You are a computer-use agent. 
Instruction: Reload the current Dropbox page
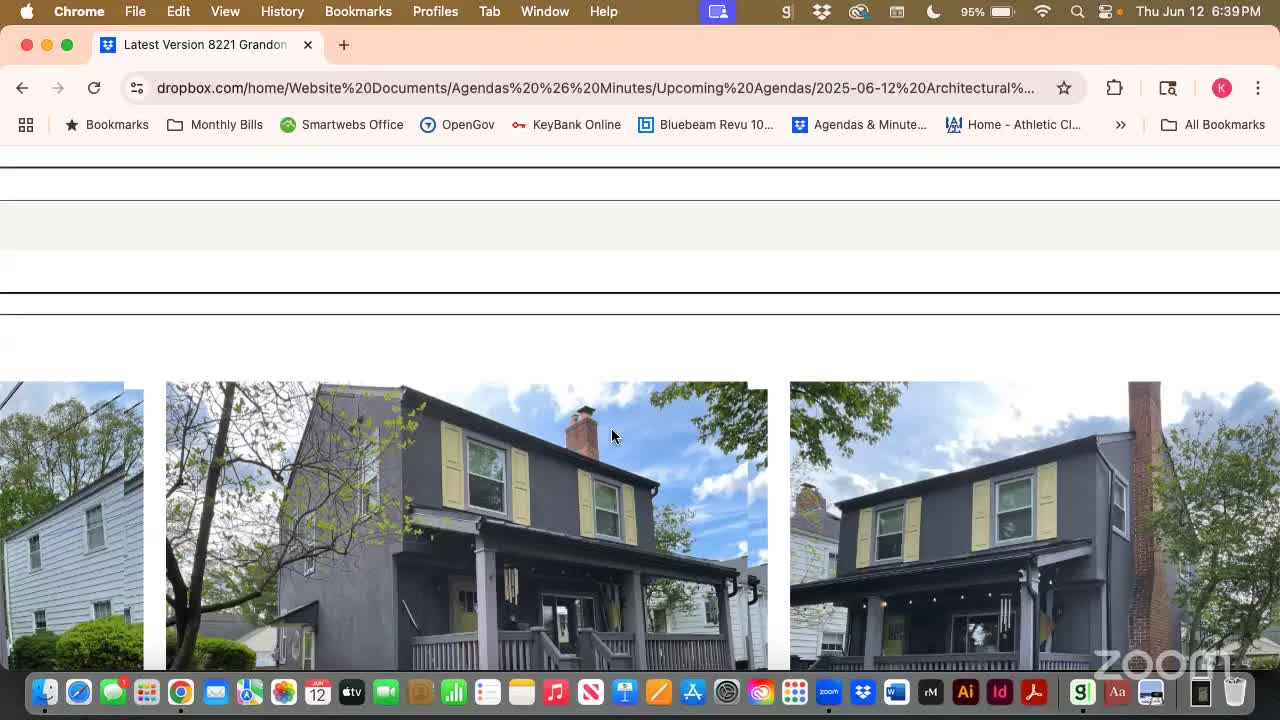(94, 88)
